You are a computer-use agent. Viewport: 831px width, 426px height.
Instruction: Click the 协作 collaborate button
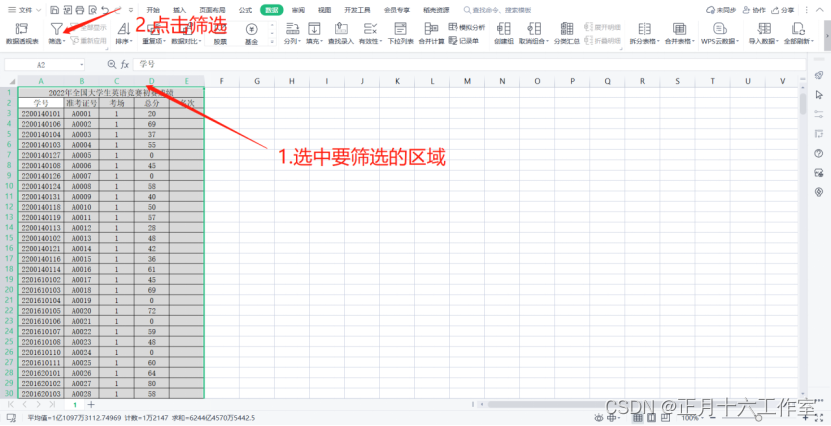tap(754, 10)
